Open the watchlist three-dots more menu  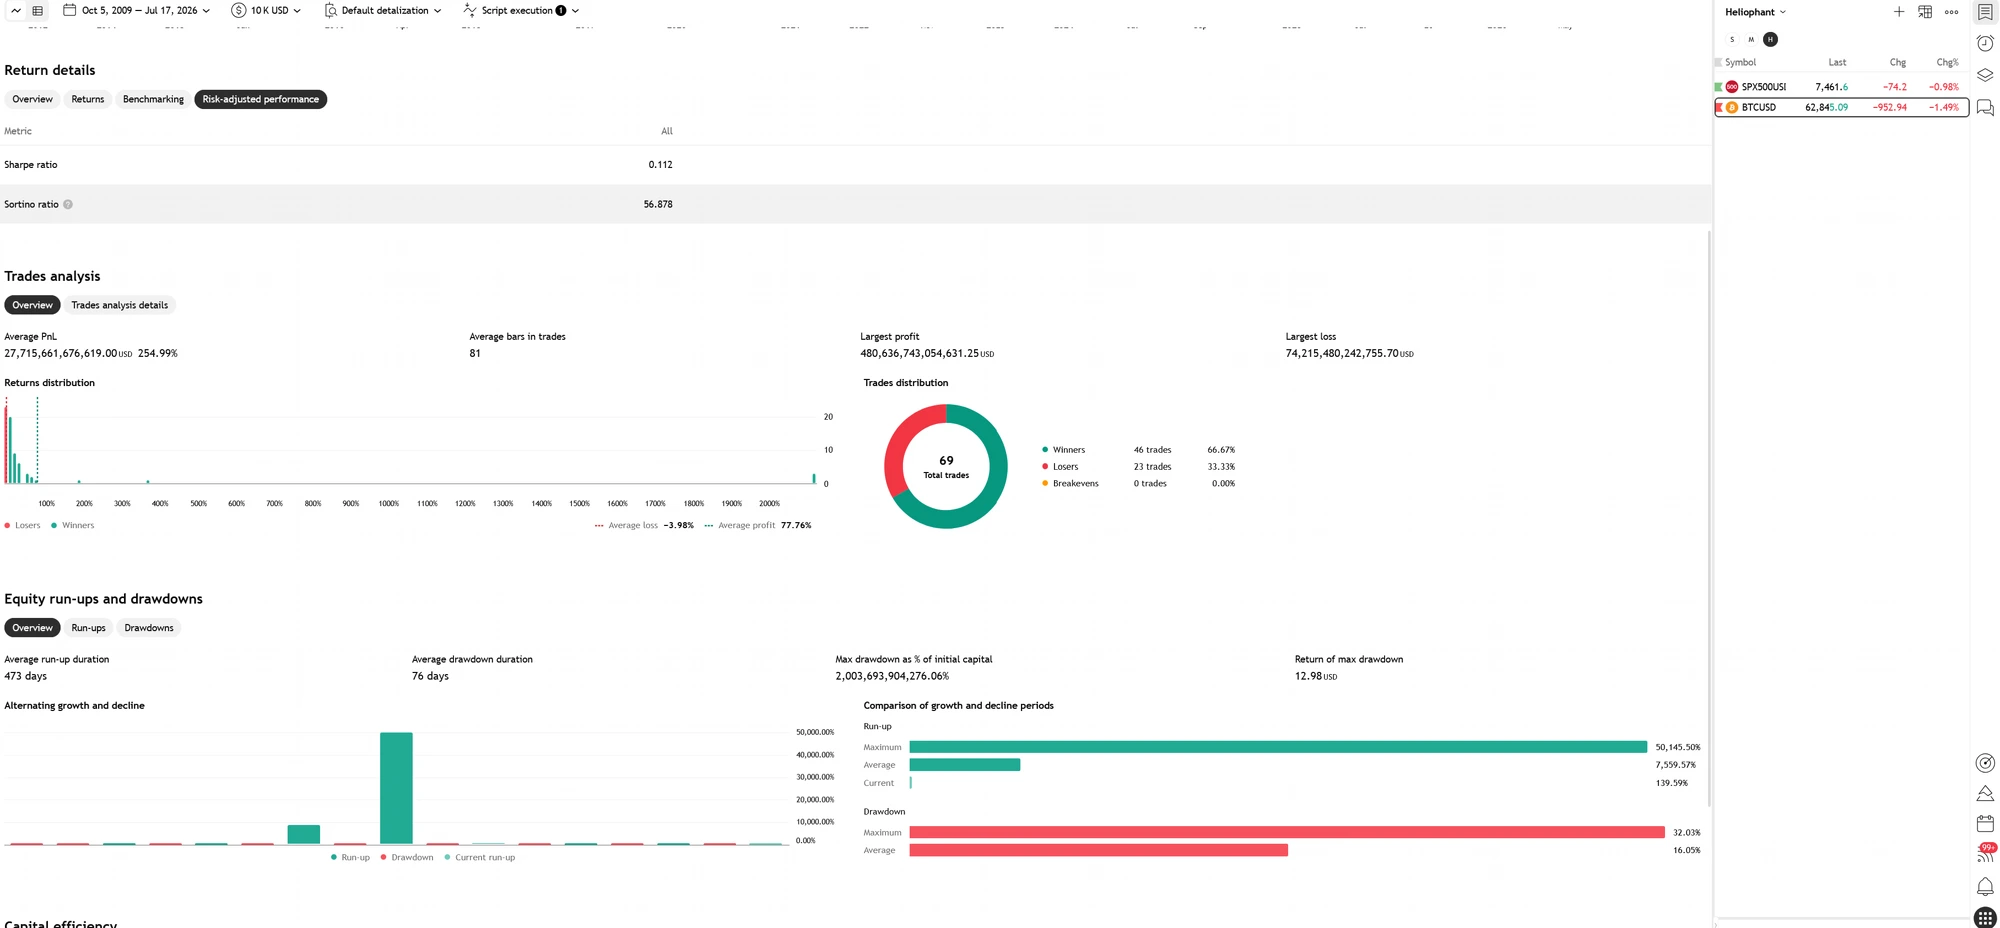(x=1951, y=12)
